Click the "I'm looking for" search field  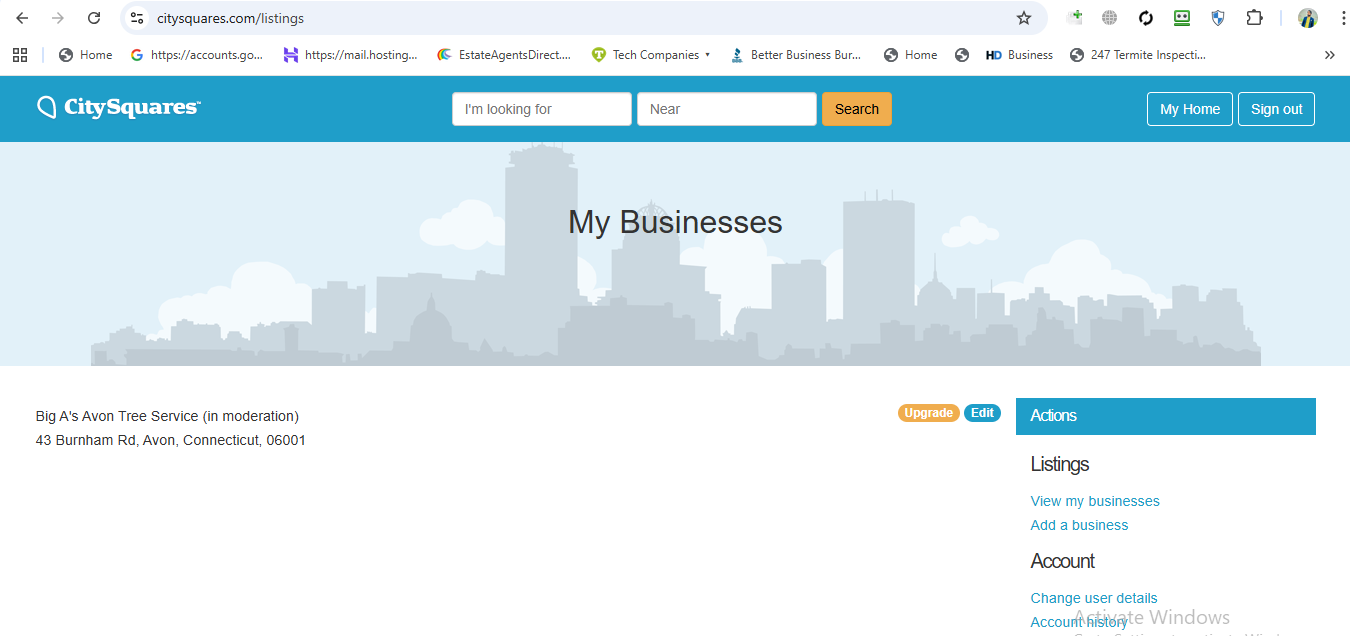coord(541,109)
